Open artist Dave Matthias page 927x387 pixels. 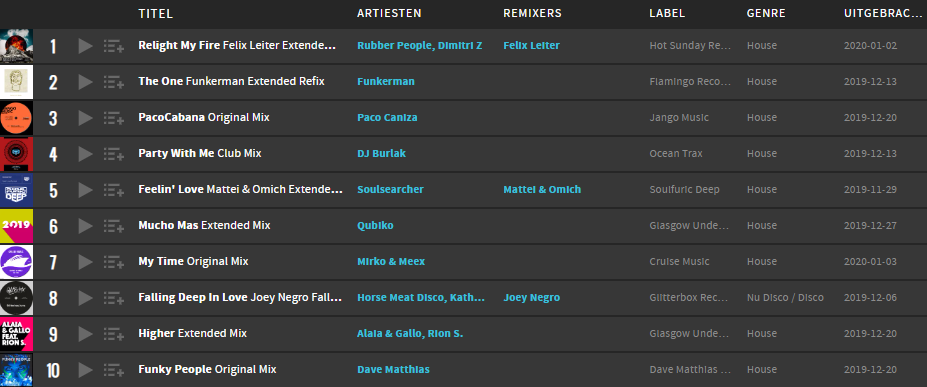pyautogui.click(x=393, y=370)
